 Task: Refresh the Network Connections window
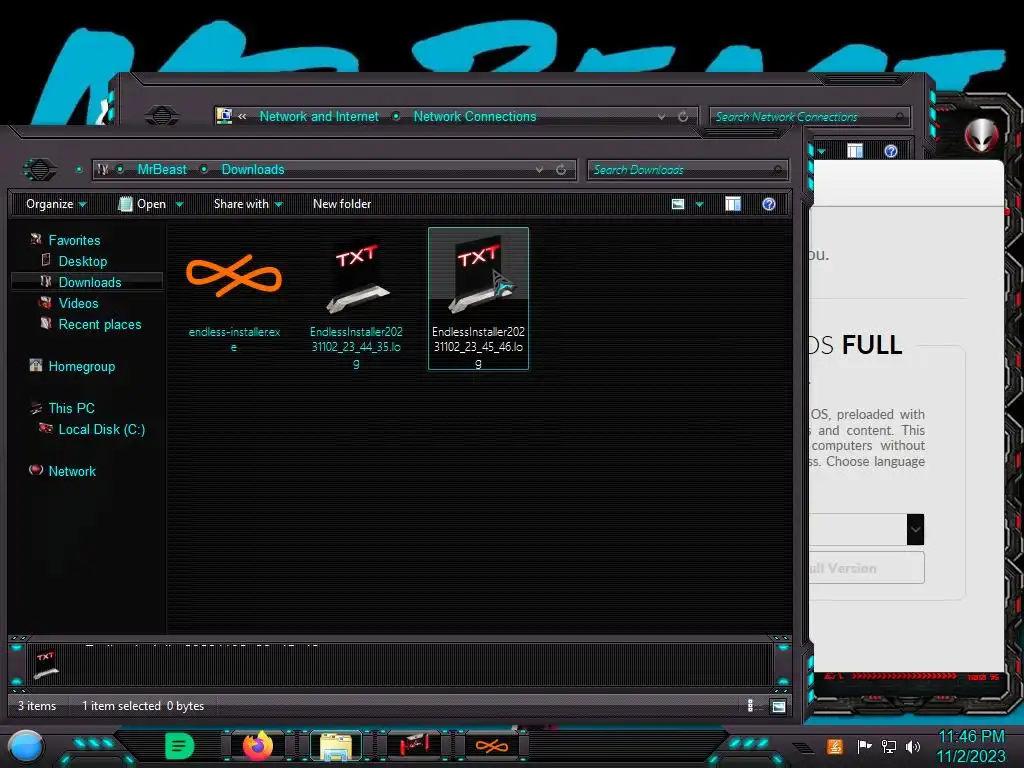point(683,117)
